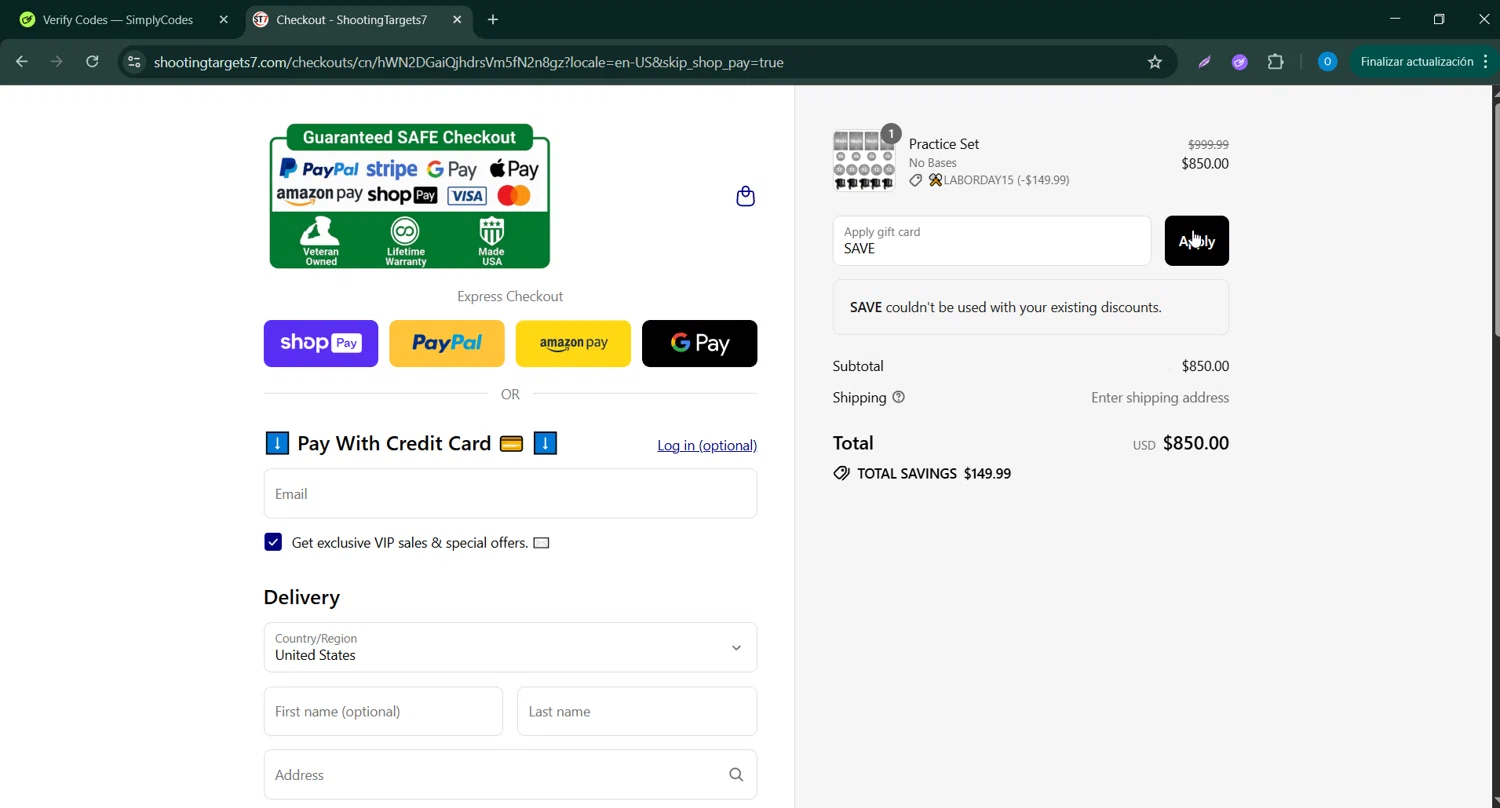The width and height of the screenshot is (1500, 808).
Task: Focus the Last name field
Action: [637, 711]
